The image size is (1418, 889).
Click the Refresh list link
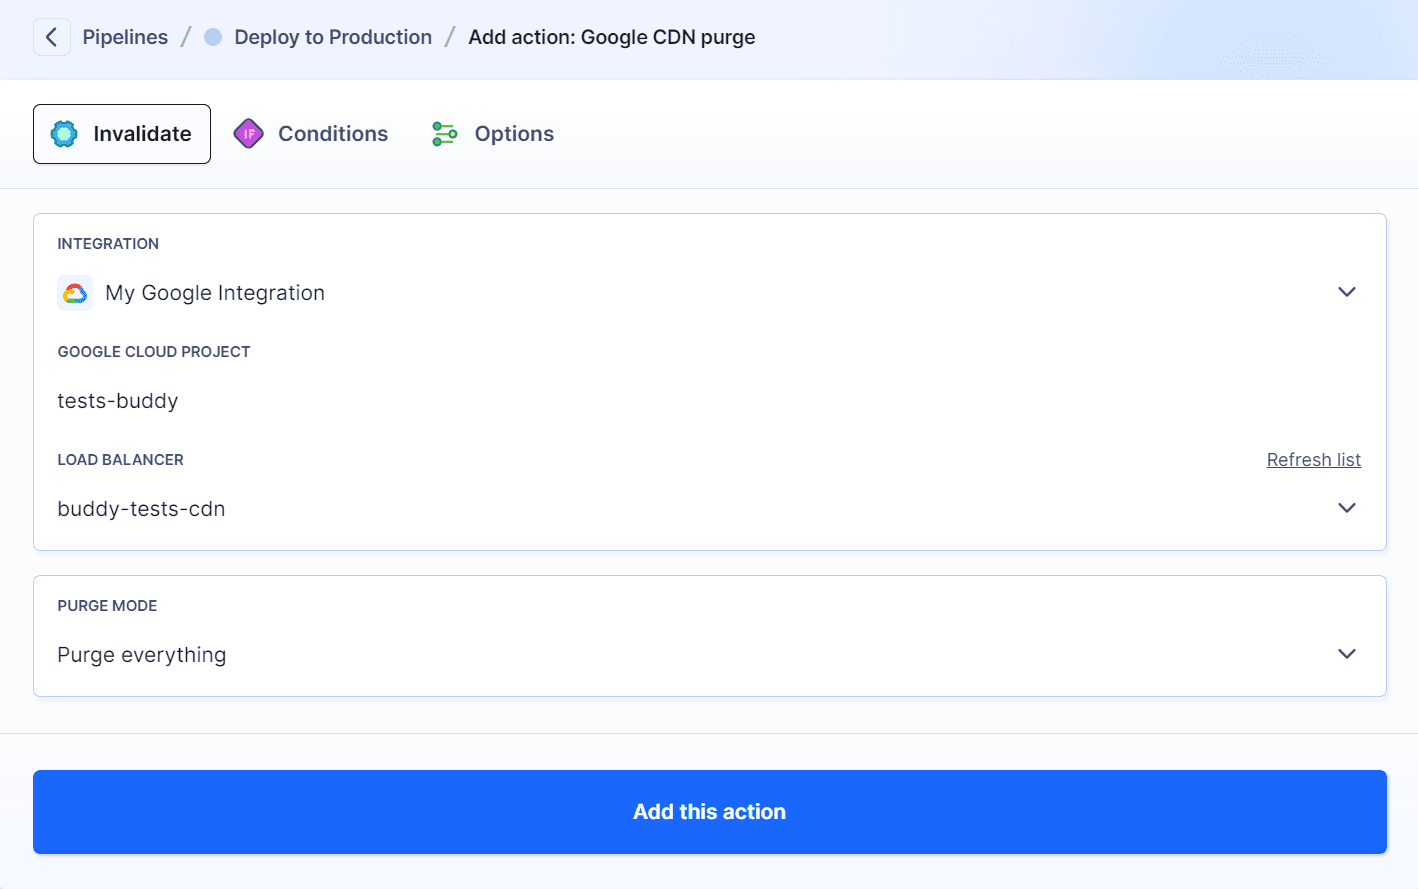tap(1313, 459)
